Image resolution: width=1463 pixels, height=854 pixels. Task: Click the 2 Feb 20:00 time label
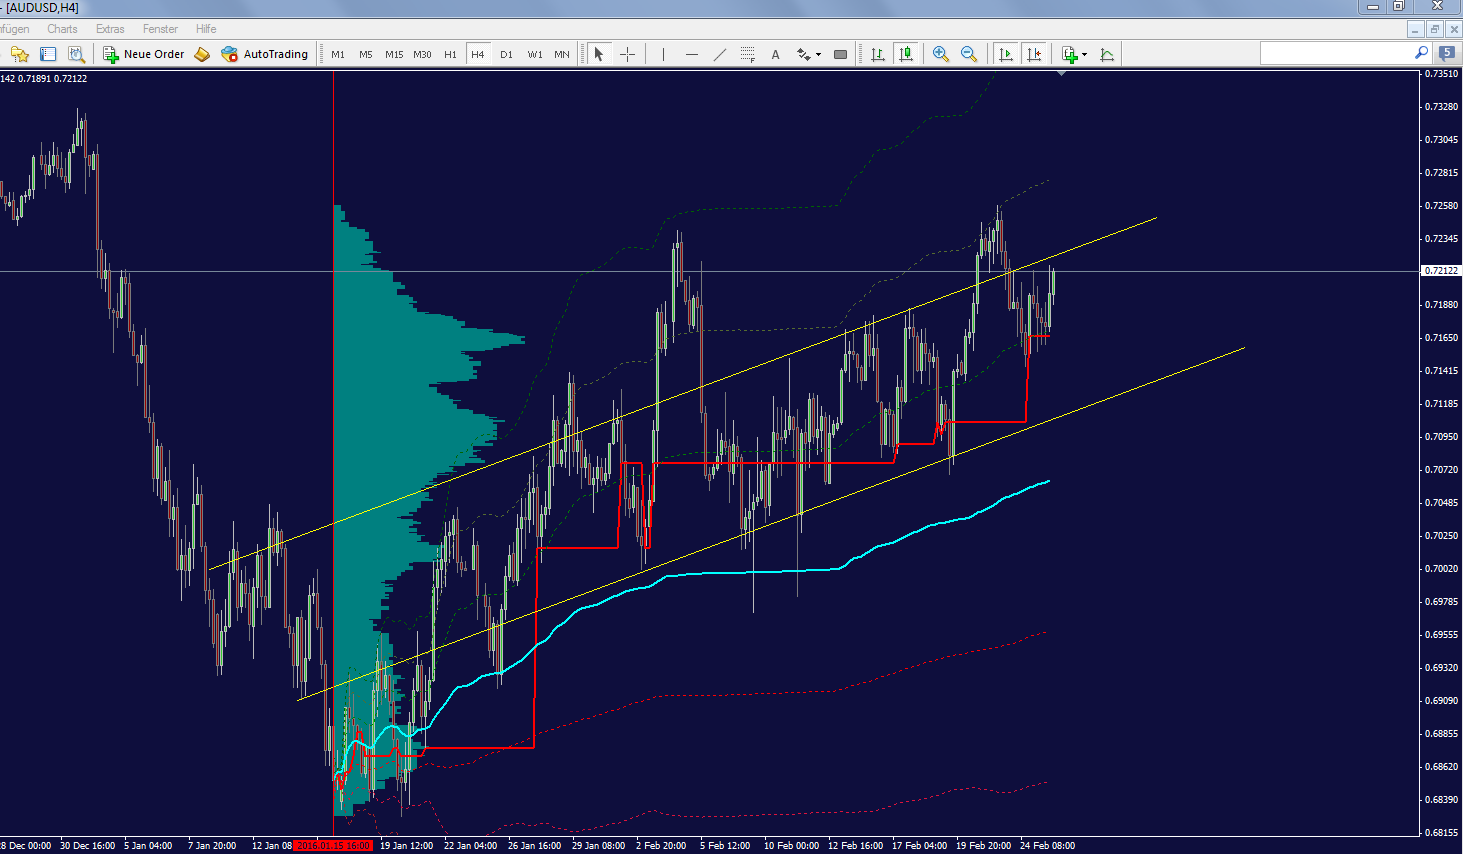[661, 845]
